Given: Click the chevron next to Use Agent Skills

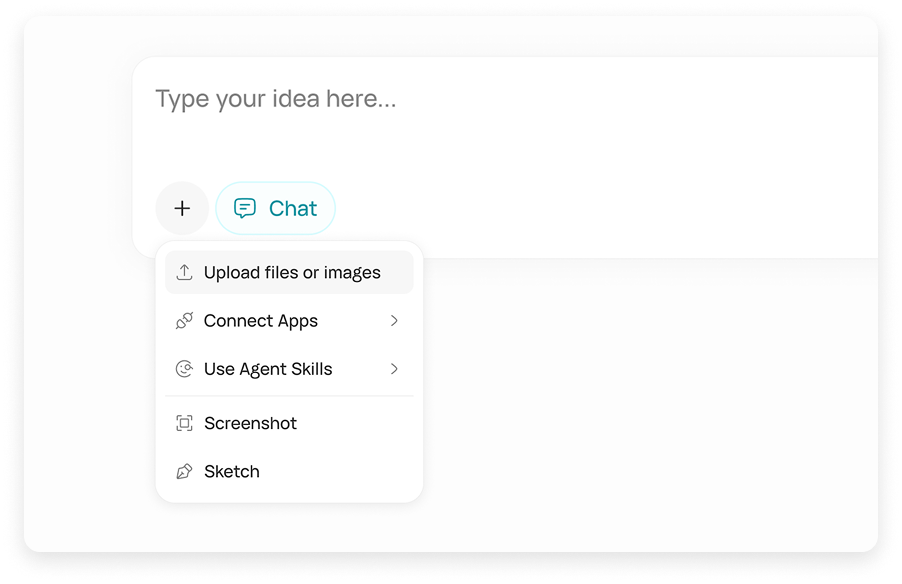Looking at the screenshot, I should tap(396, 369).
